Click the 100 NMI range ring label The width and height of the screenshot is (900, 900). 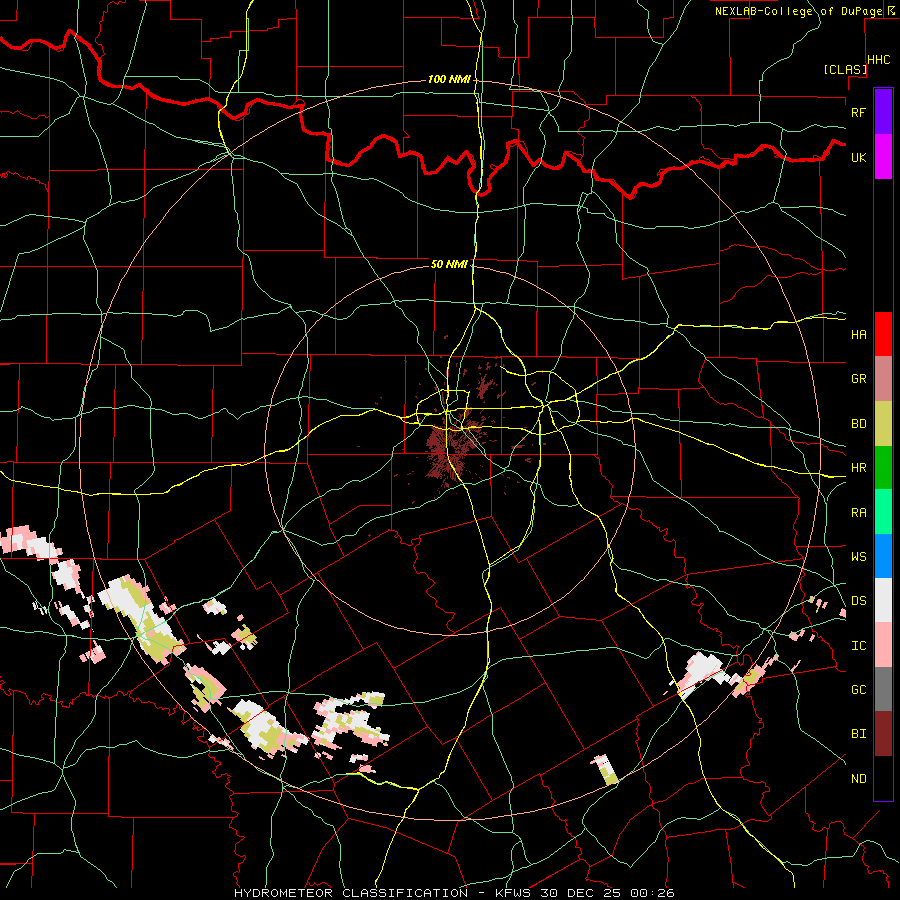(449, 79)
